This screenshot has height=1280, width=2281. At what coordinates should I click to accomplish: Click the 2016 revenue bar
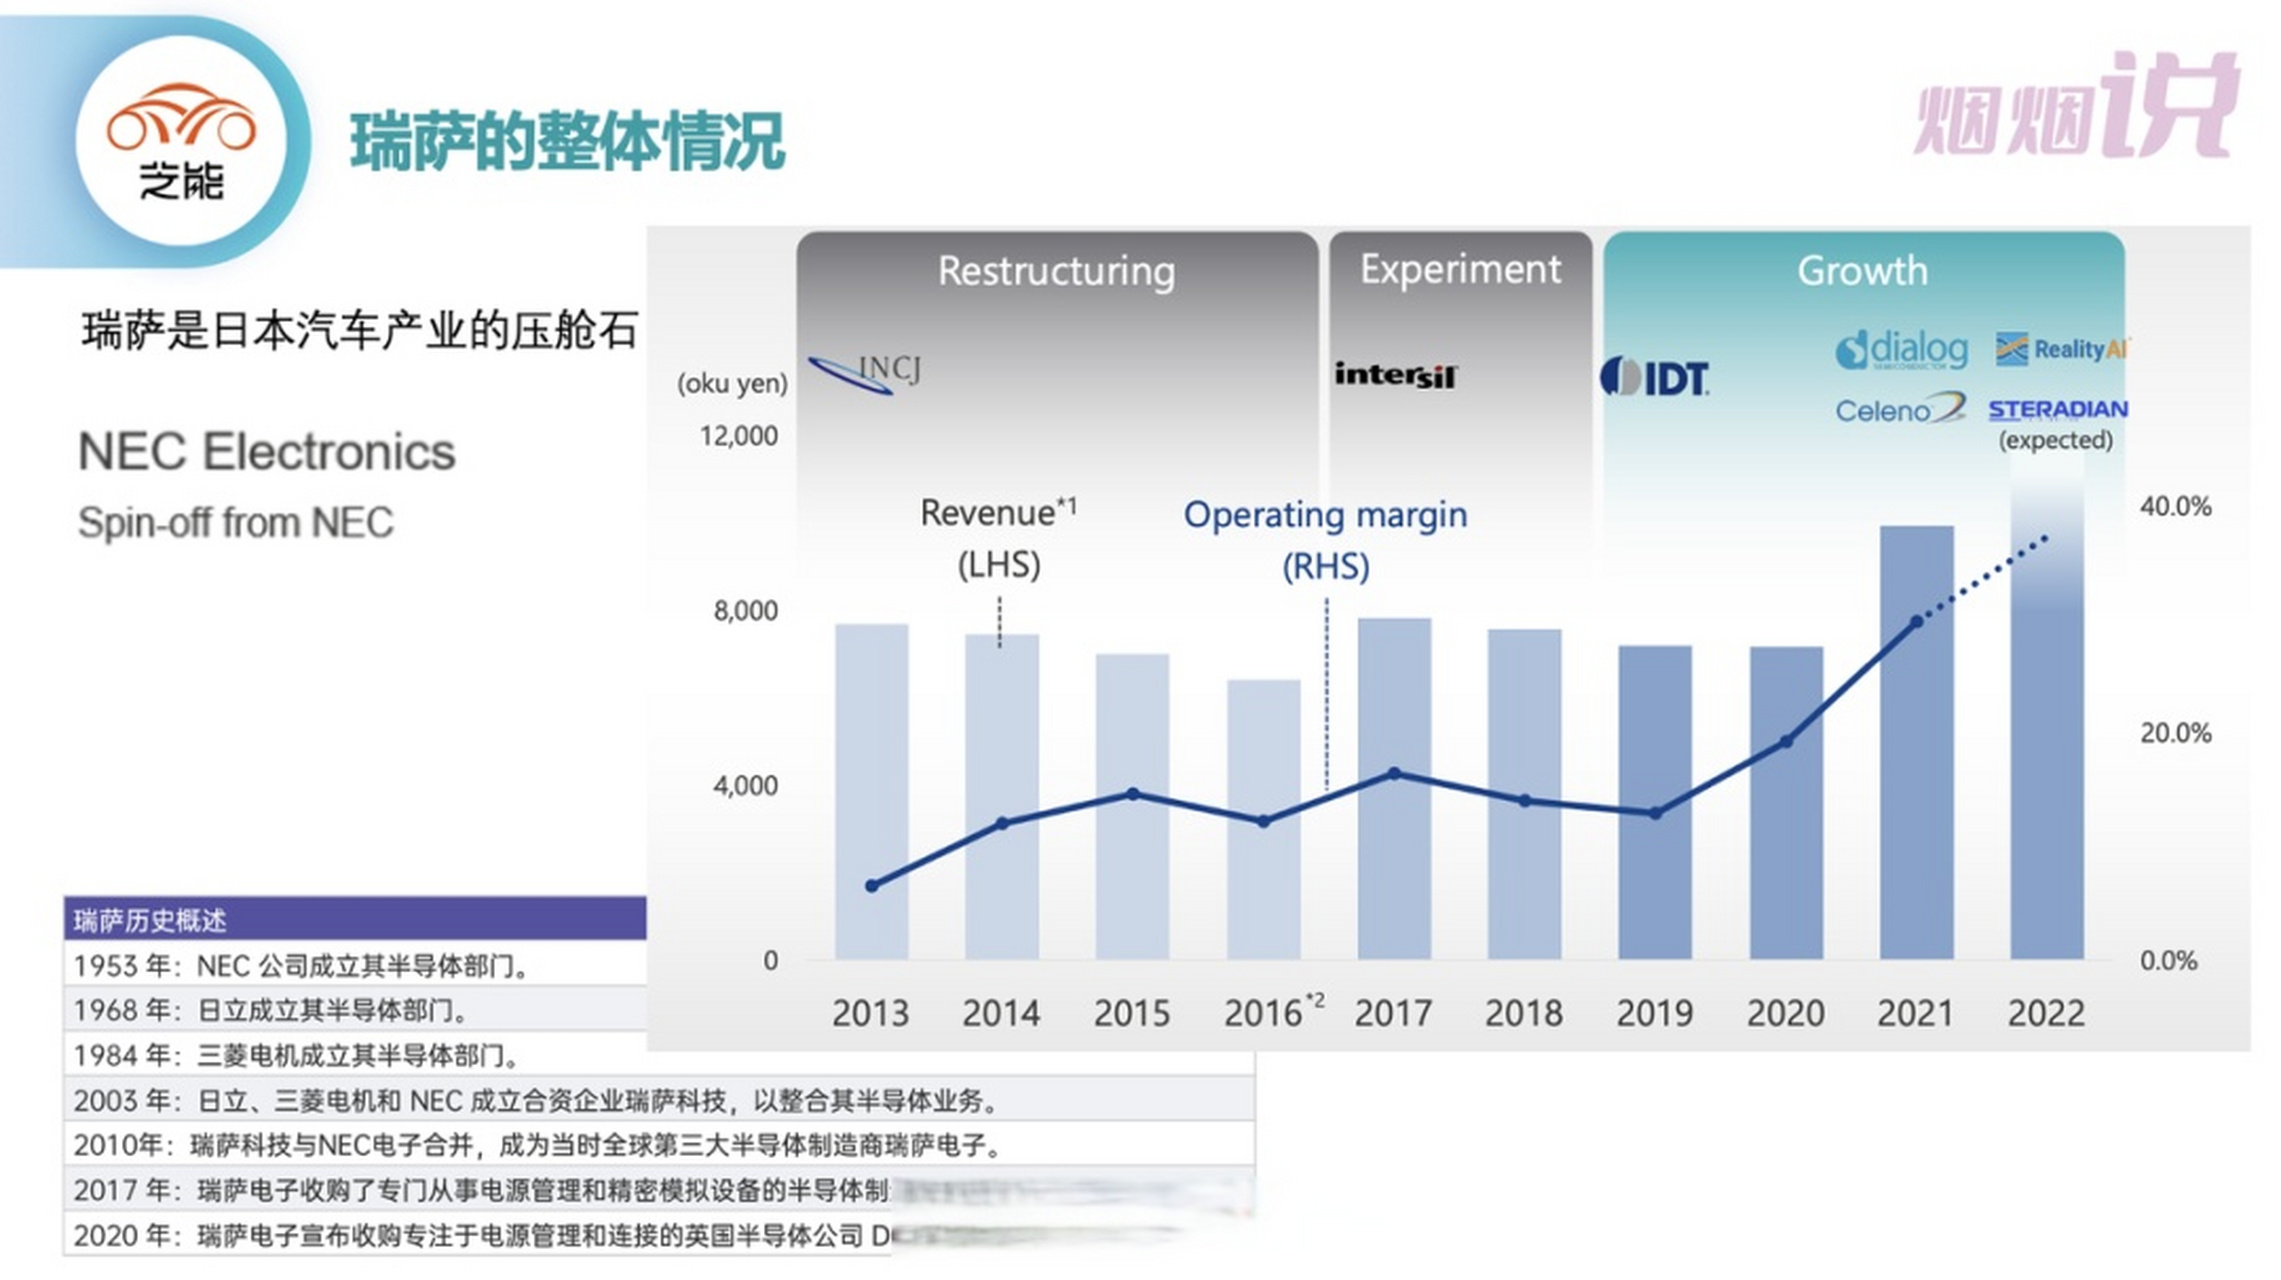point(1264,820)
